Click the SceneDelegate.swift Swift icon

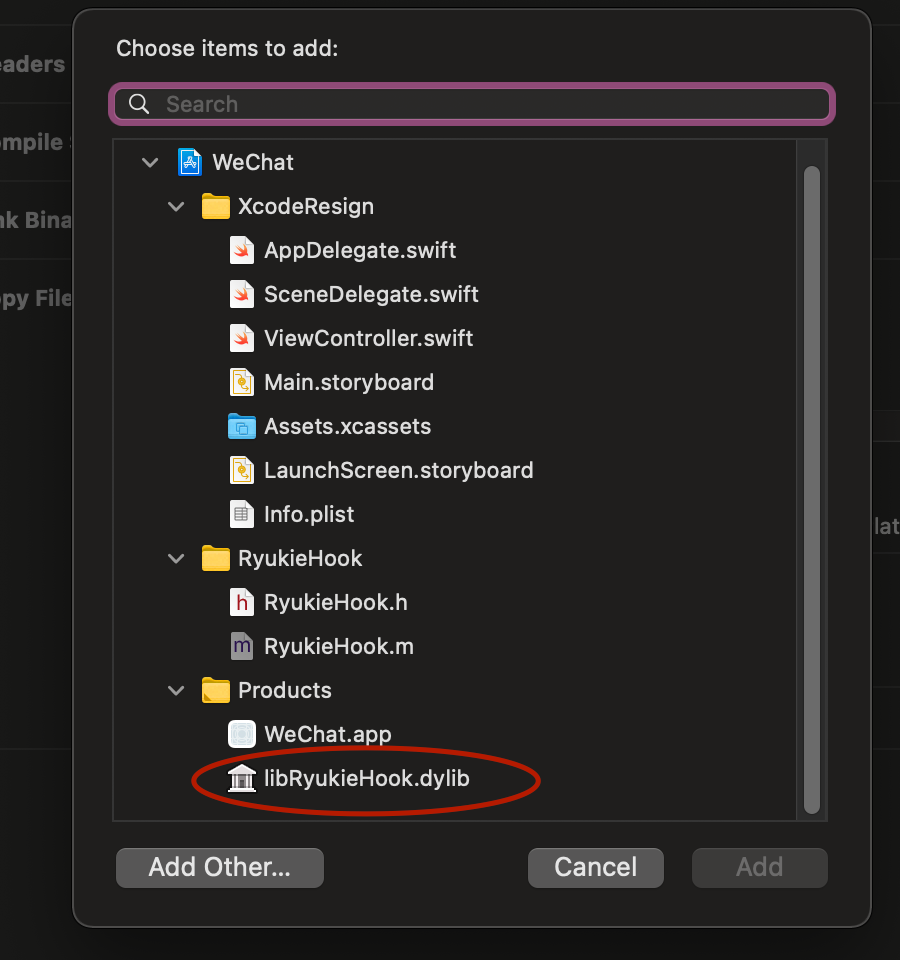click(x=242, y=294)
